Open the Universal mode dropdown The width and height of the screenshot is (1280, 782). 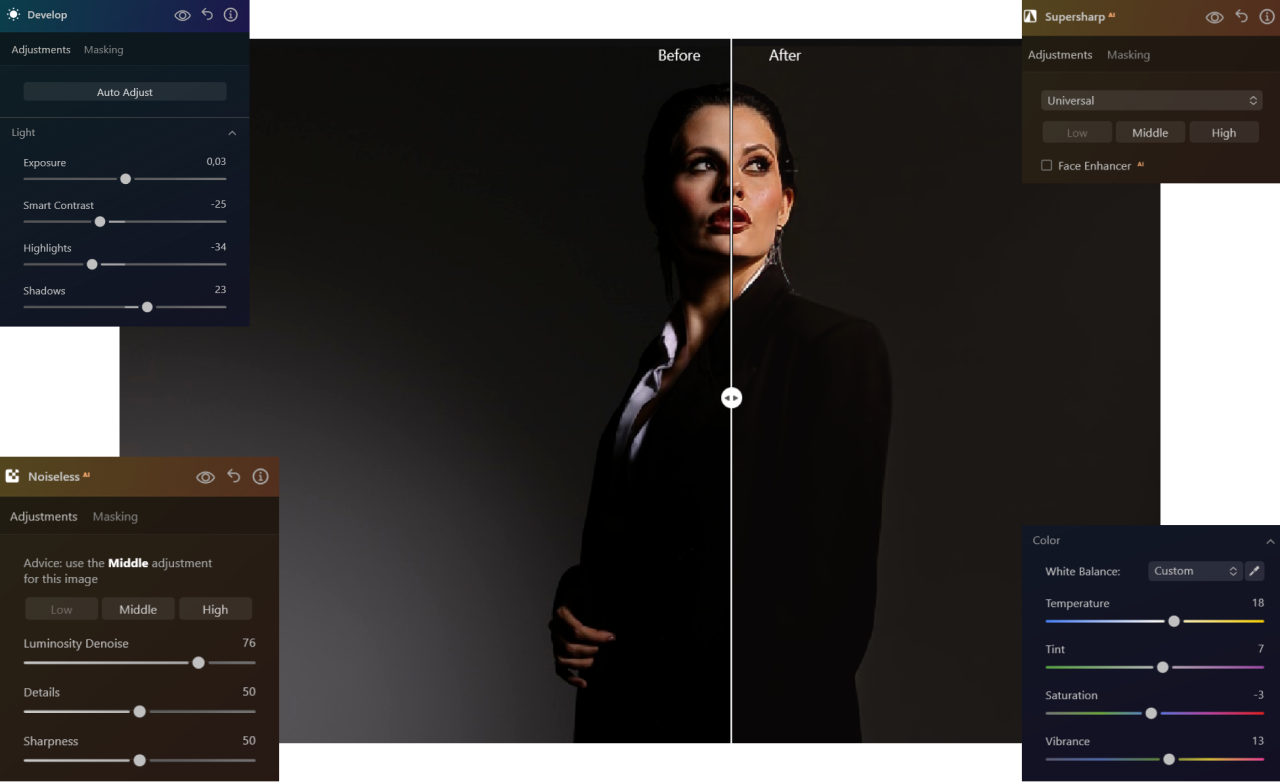pos(1152,101)
